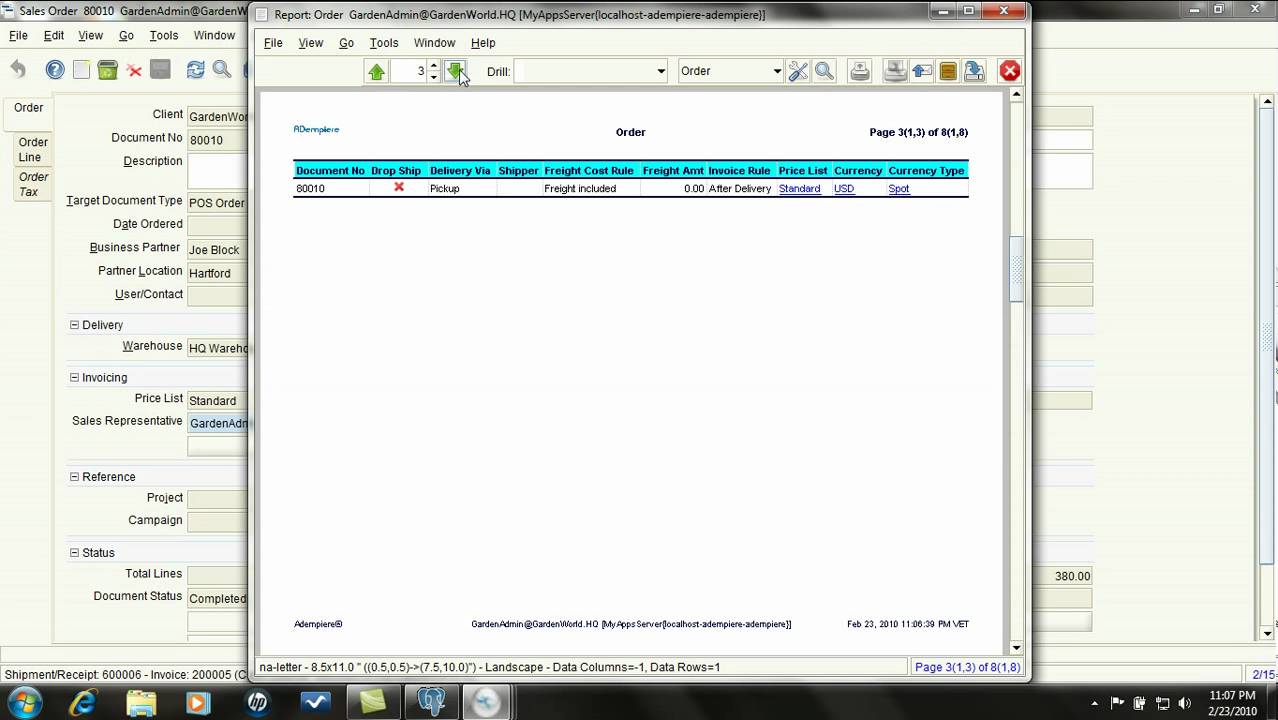This screenshot has height=720, width=1278.
Task: Switch to Order Tax tab
Action: 33,184
